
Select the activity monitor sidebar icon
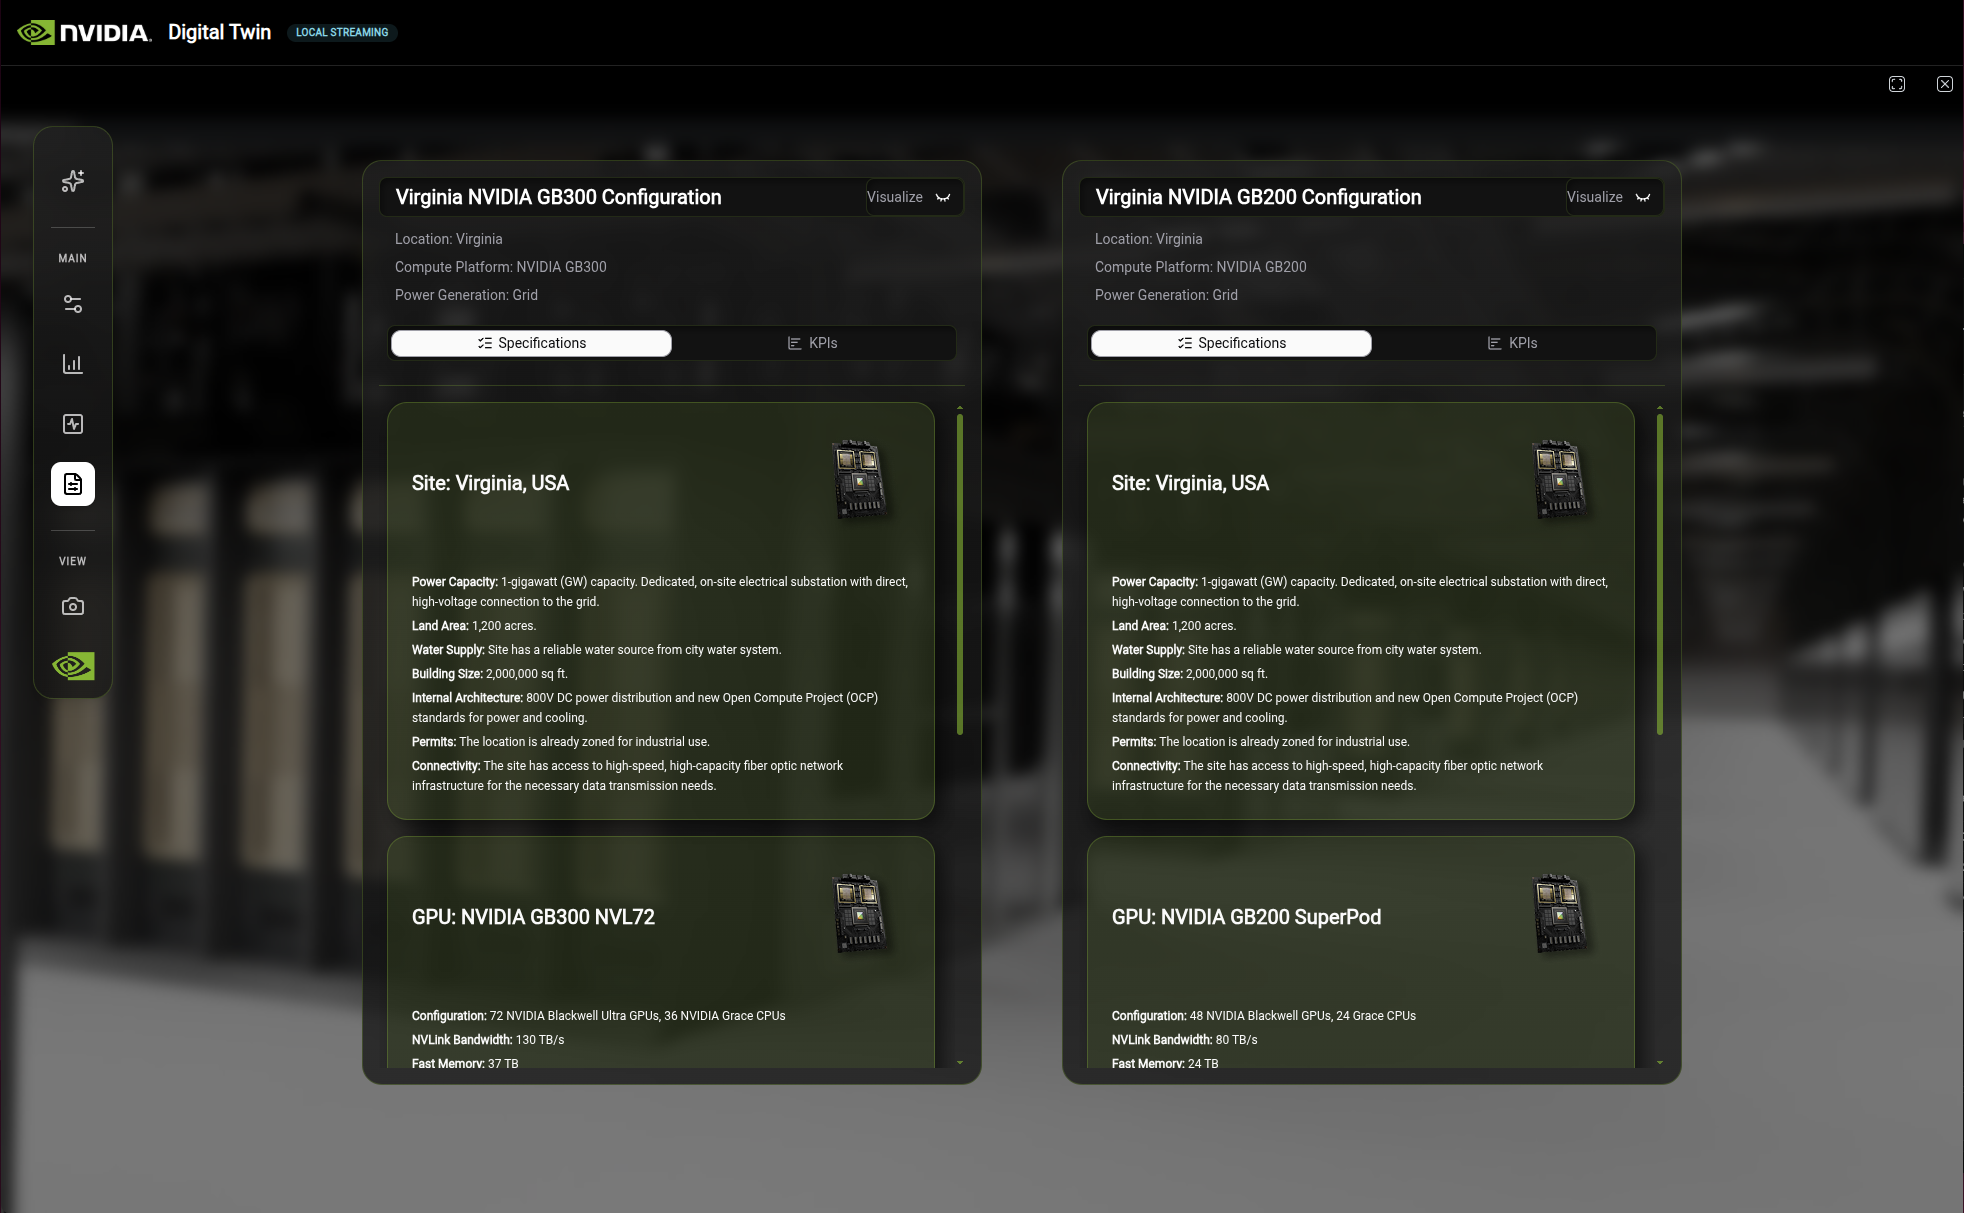click(x=73, y=424)
